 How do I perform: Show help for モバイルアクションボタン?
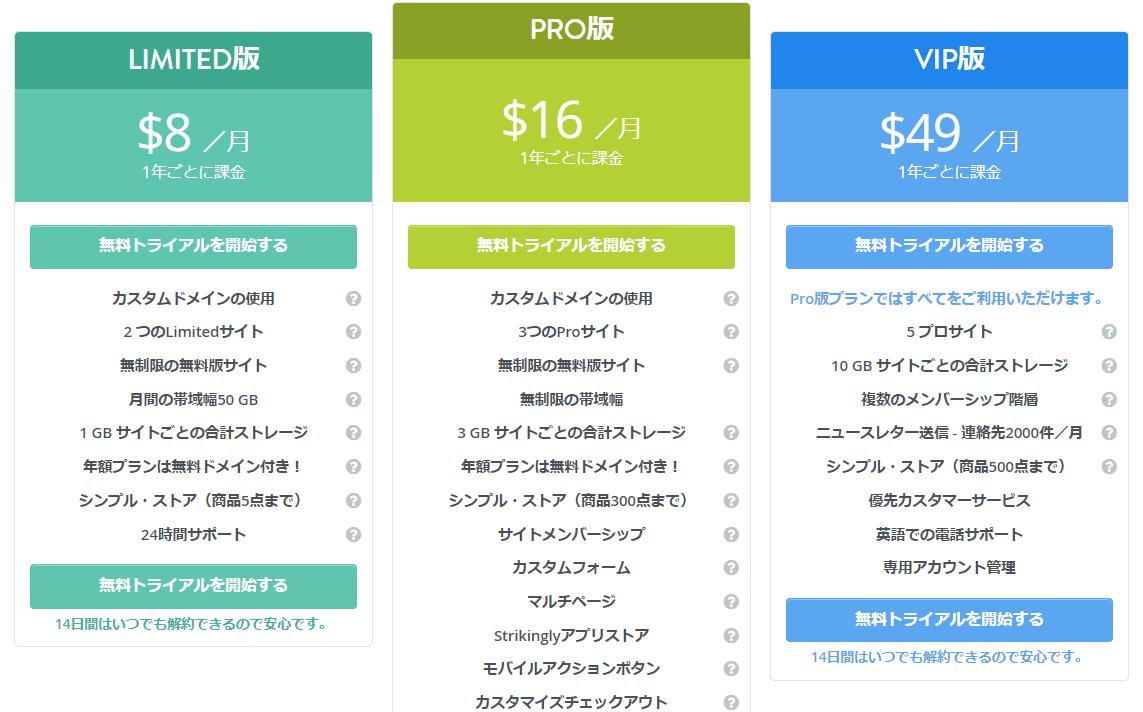(731, 668)
